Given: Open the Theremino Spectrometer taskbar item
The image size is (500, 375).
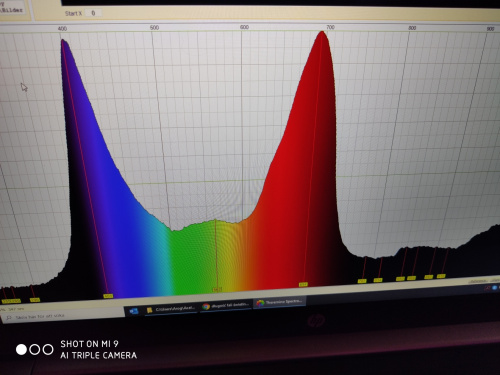Looking at the screenshot, I should coord(279,302).
